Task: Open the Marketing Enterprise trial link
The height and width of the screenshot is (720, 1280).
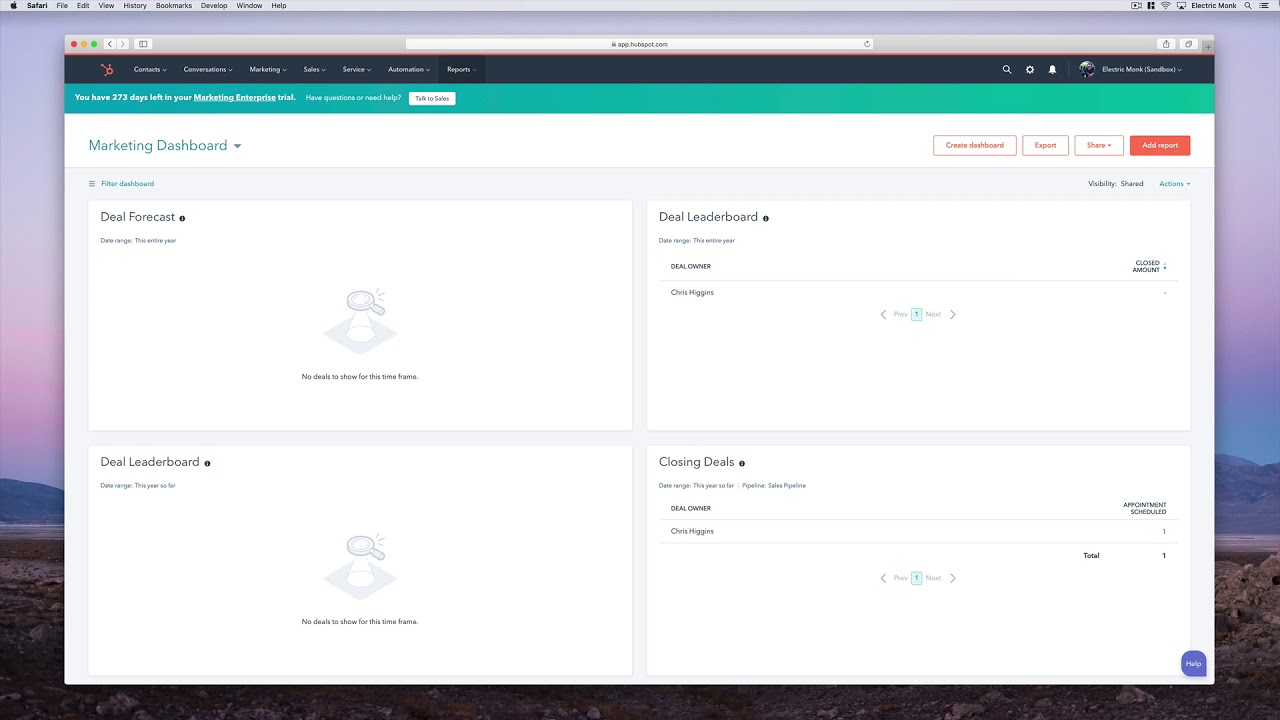Action: click(x=234, y=98)
